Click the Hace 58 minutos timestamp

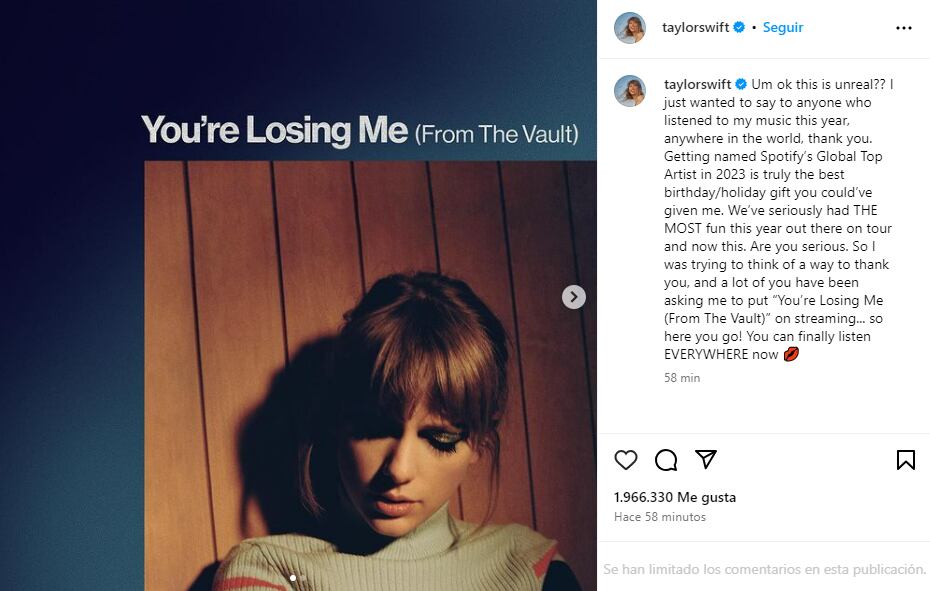pos(660,517)
